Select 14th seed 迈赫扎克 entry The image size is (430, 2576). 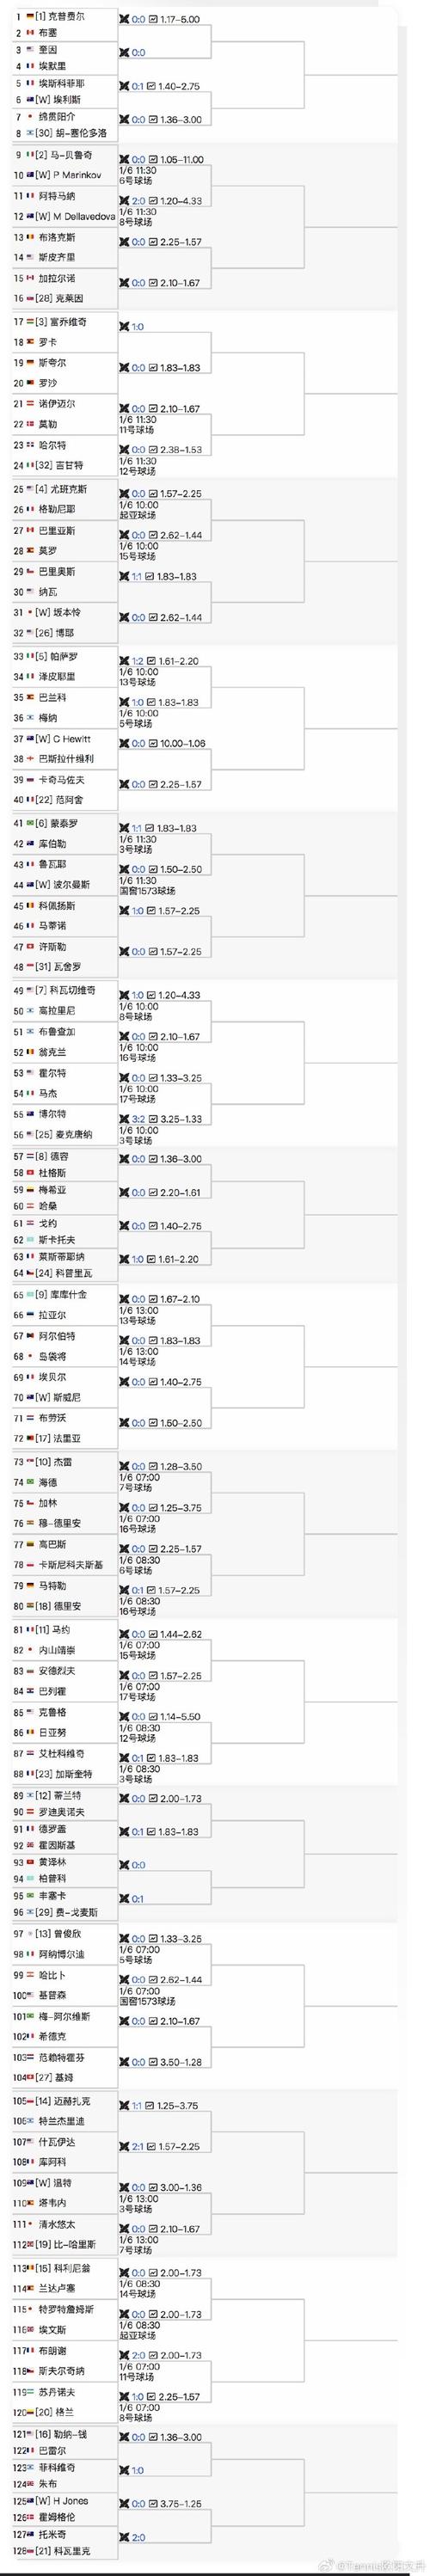[x=62, y=2101]
